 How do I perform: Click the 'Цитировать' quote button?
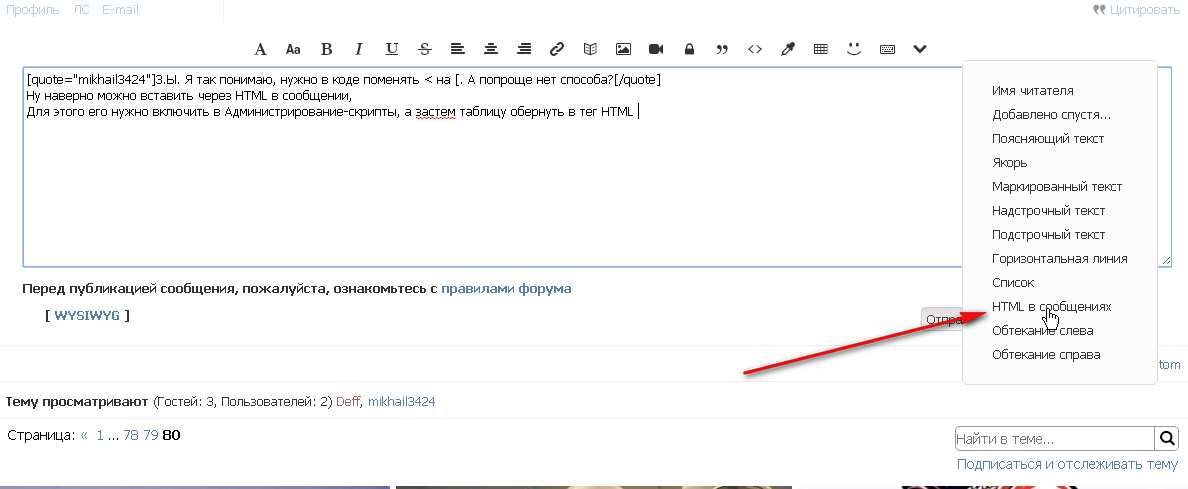pyautogui.click(x=1136, y=10)
